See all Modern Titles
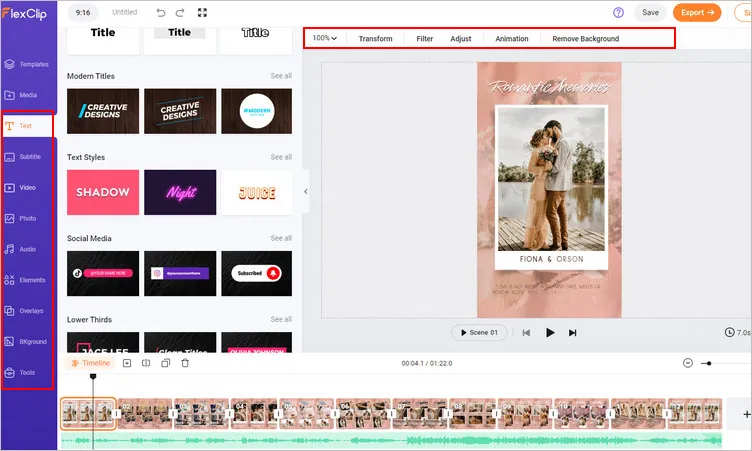Viewport: 752px width, 451px height. click(281, 76)
